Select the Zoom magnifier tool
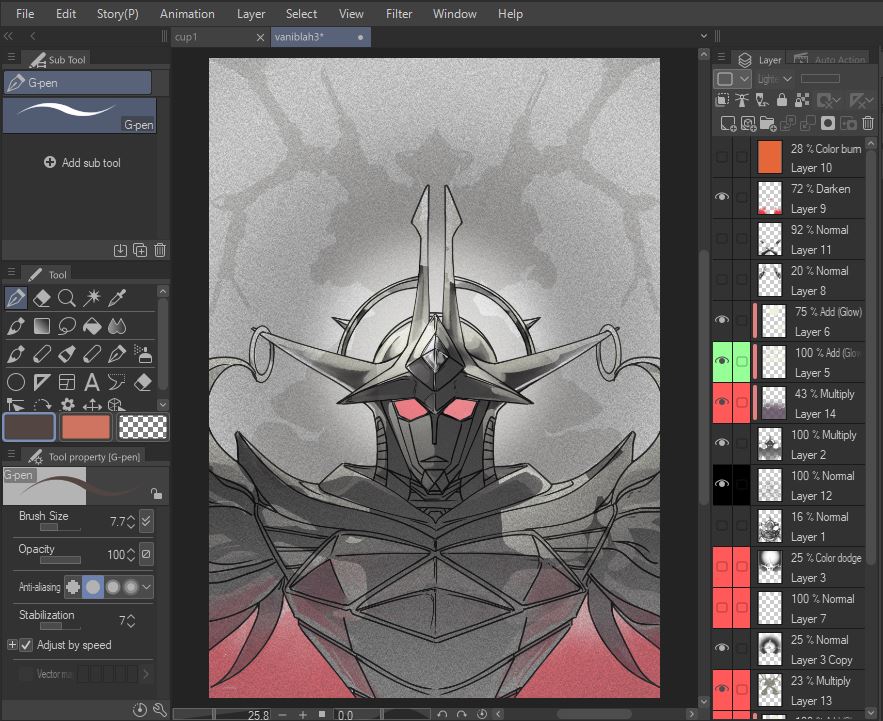Viewport: 883px width, 721px height. click(67, 298)
